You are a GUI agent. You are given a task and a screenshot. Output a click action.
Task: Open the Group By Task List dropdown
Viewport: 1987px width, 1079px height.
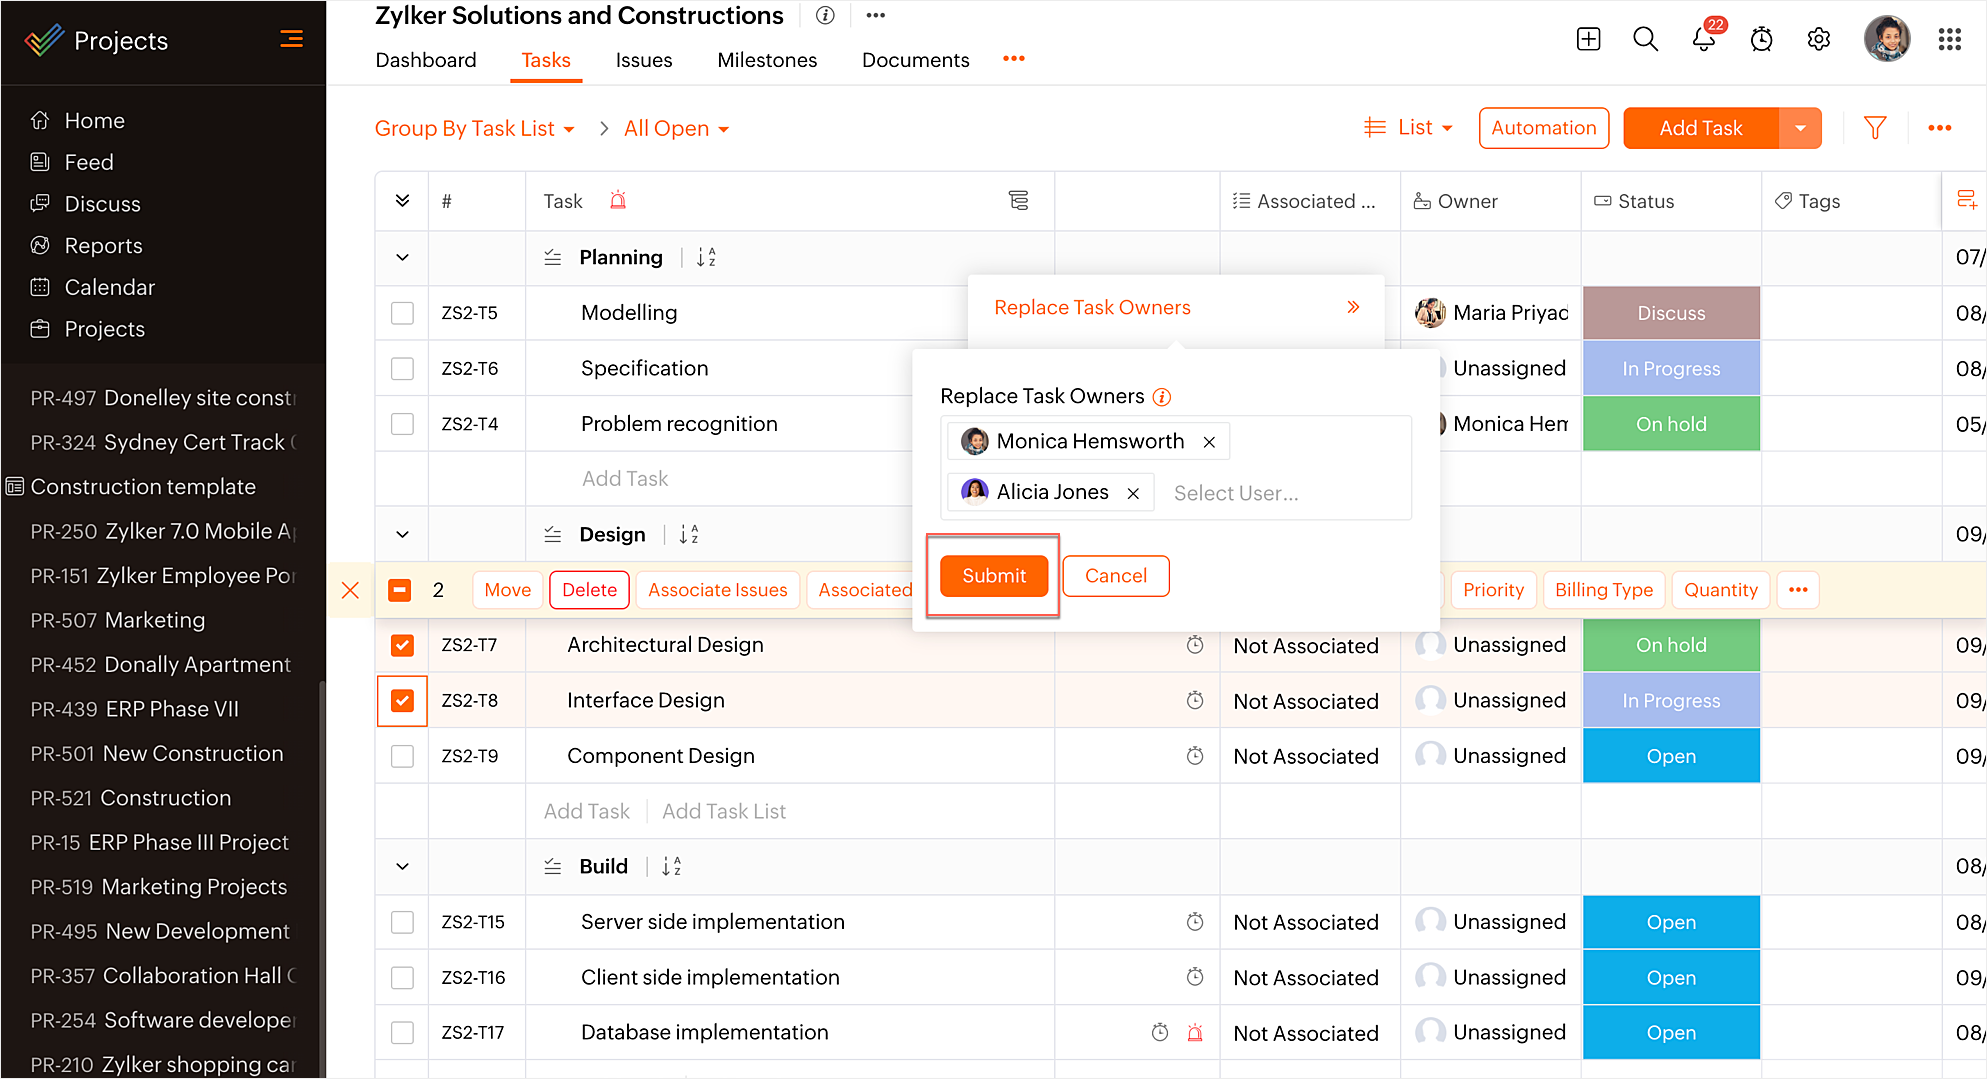[x=475, y=128]
